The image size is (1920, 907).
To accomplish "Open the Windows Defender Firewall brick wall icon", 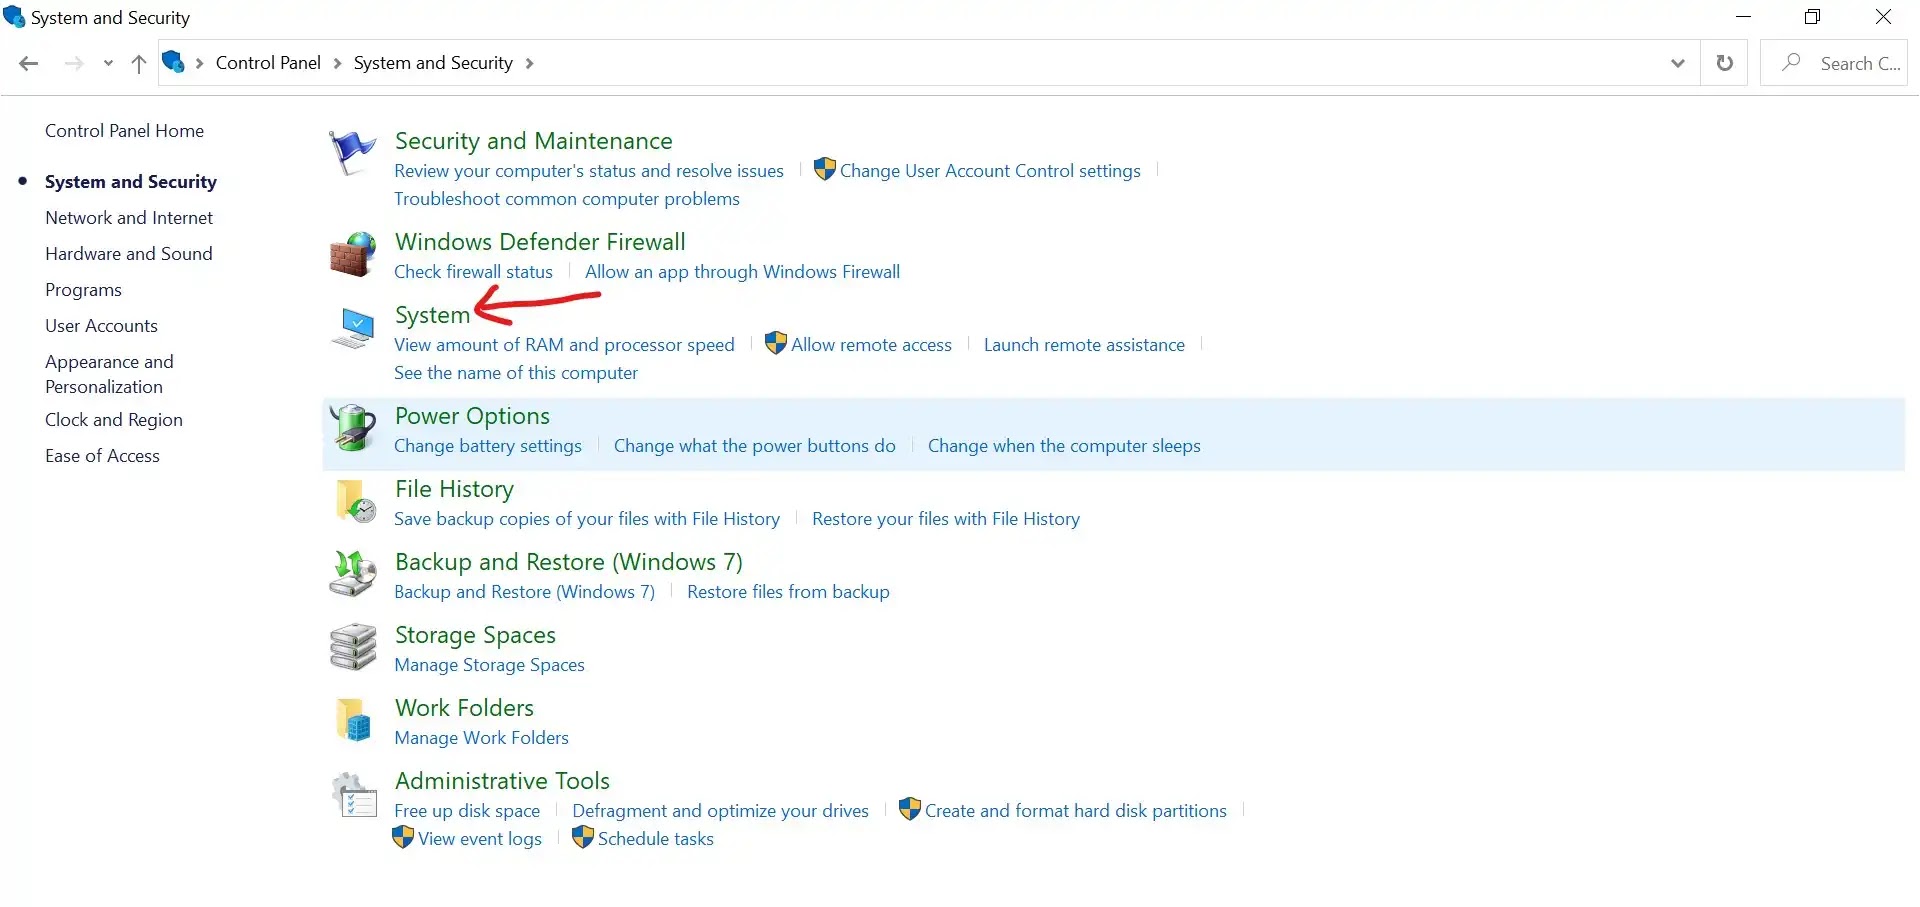I will click(352, 254).
